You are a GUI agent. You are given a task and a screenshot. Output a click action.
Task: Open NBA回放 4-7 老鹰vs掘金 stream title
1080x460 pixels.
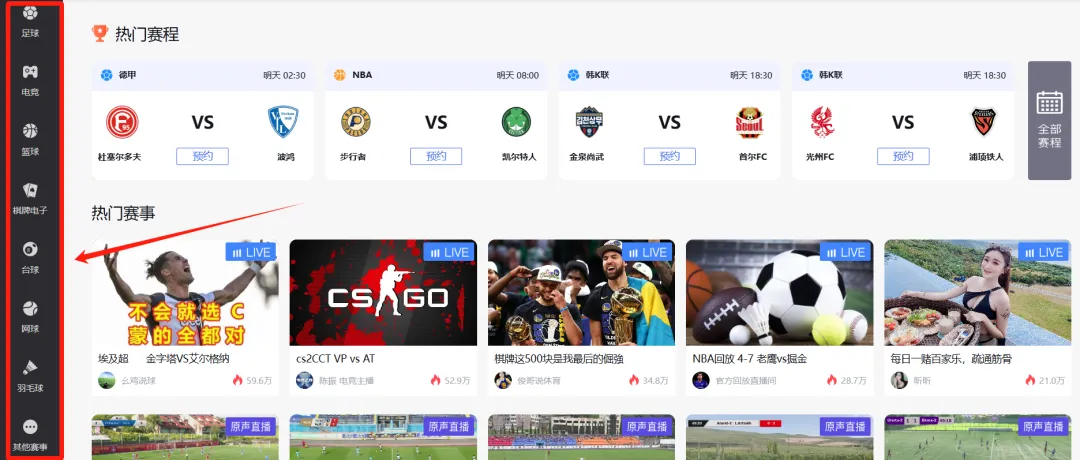[749, 359]
